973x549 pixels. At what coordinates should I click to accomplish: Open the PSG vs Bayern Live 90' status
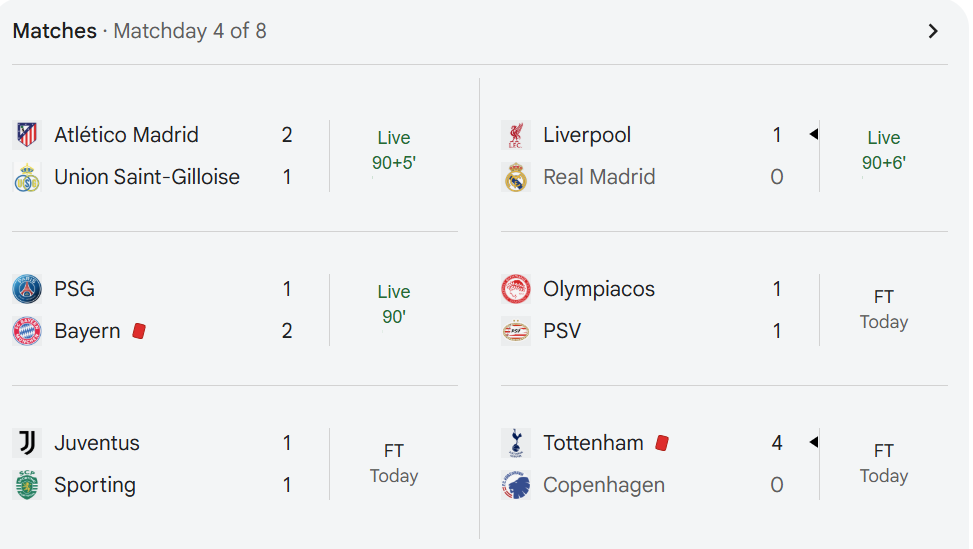[394, 304]
